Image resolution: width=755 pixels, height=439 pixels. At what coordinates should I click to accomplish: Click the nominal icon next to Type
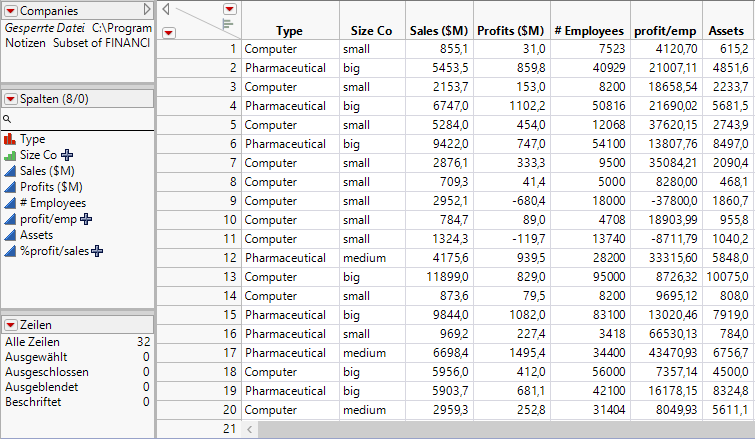[x=10, y=139]
